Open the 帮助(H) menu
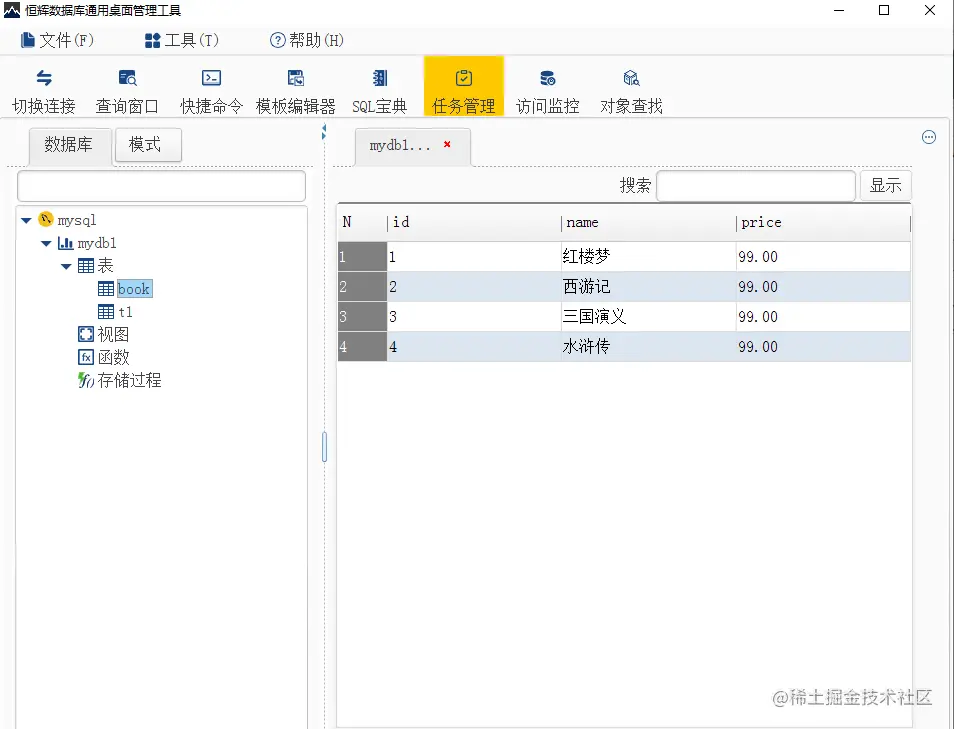Image resolution: width=954 pixels, height=729 pixels. point(307,41)
